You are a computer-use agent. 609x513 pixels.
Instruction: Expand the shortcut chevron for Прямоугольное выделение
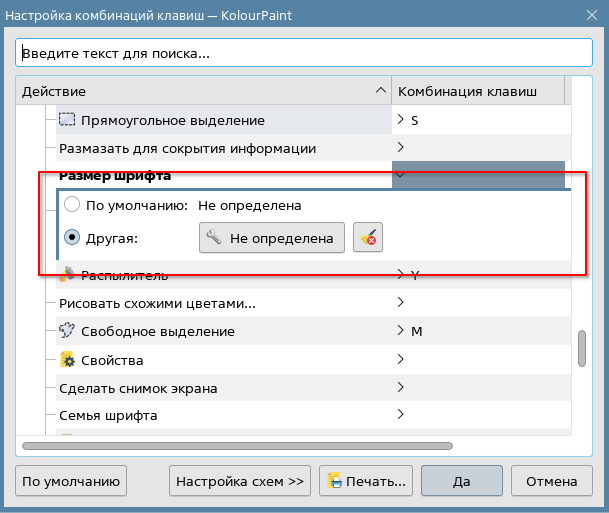coord(401,120)
